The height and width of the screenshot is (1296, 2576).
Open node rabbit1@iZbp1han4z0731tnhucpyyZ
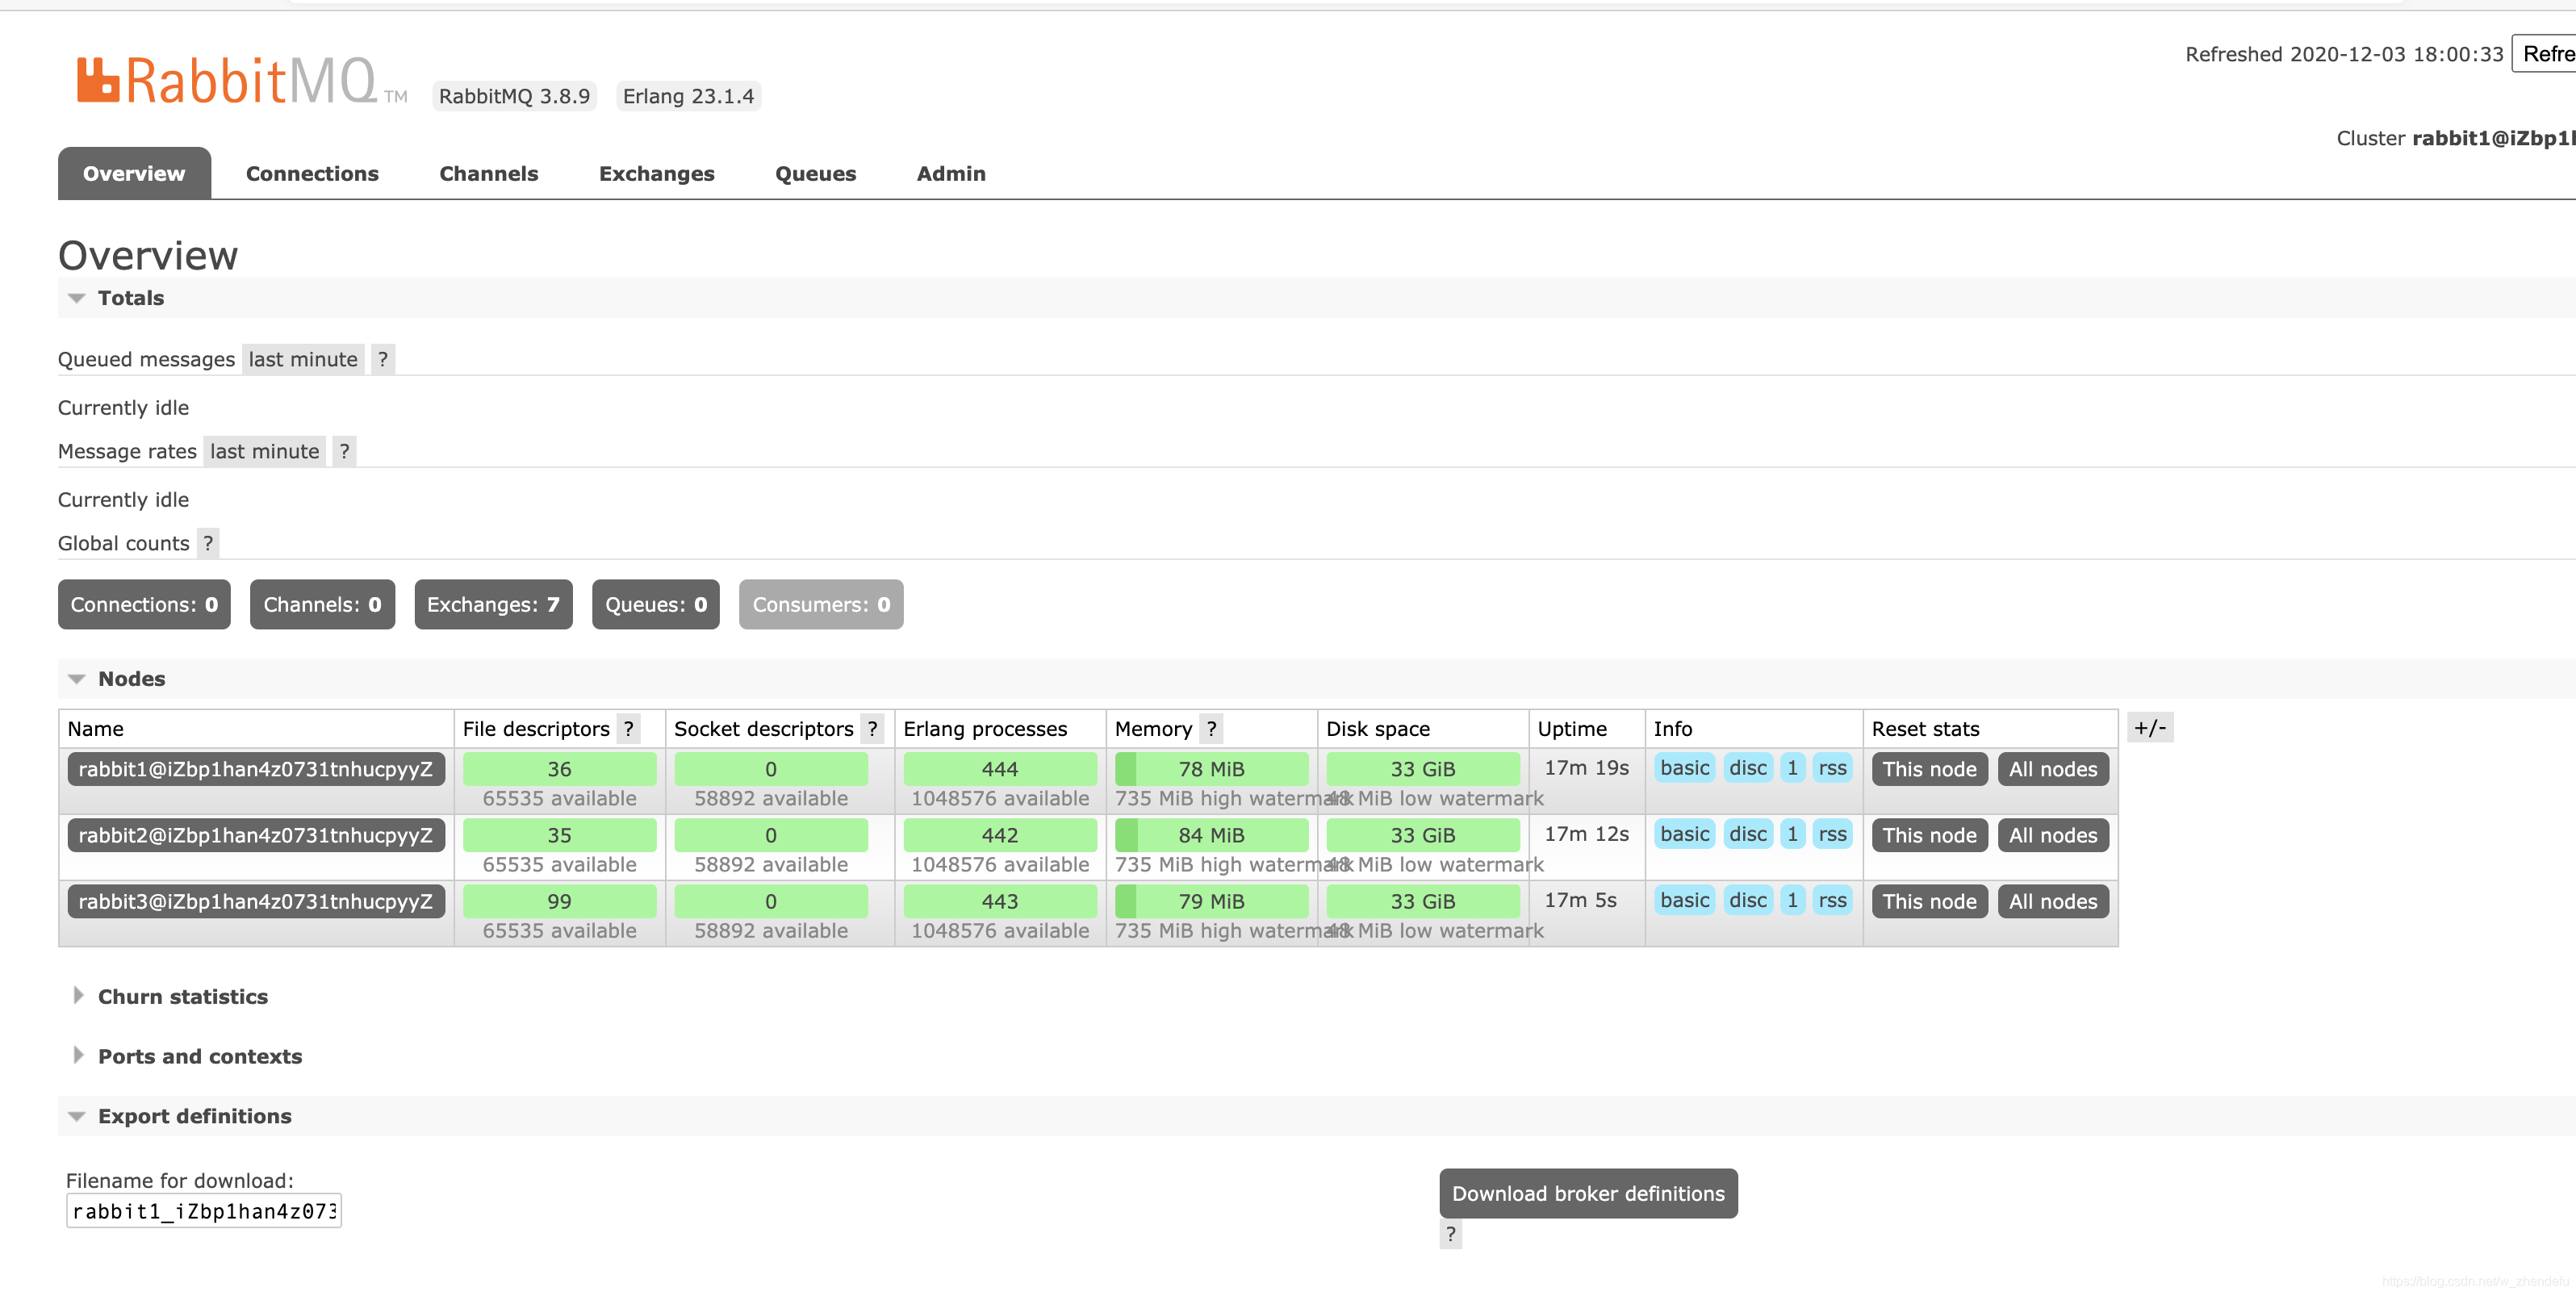[256, 769]
